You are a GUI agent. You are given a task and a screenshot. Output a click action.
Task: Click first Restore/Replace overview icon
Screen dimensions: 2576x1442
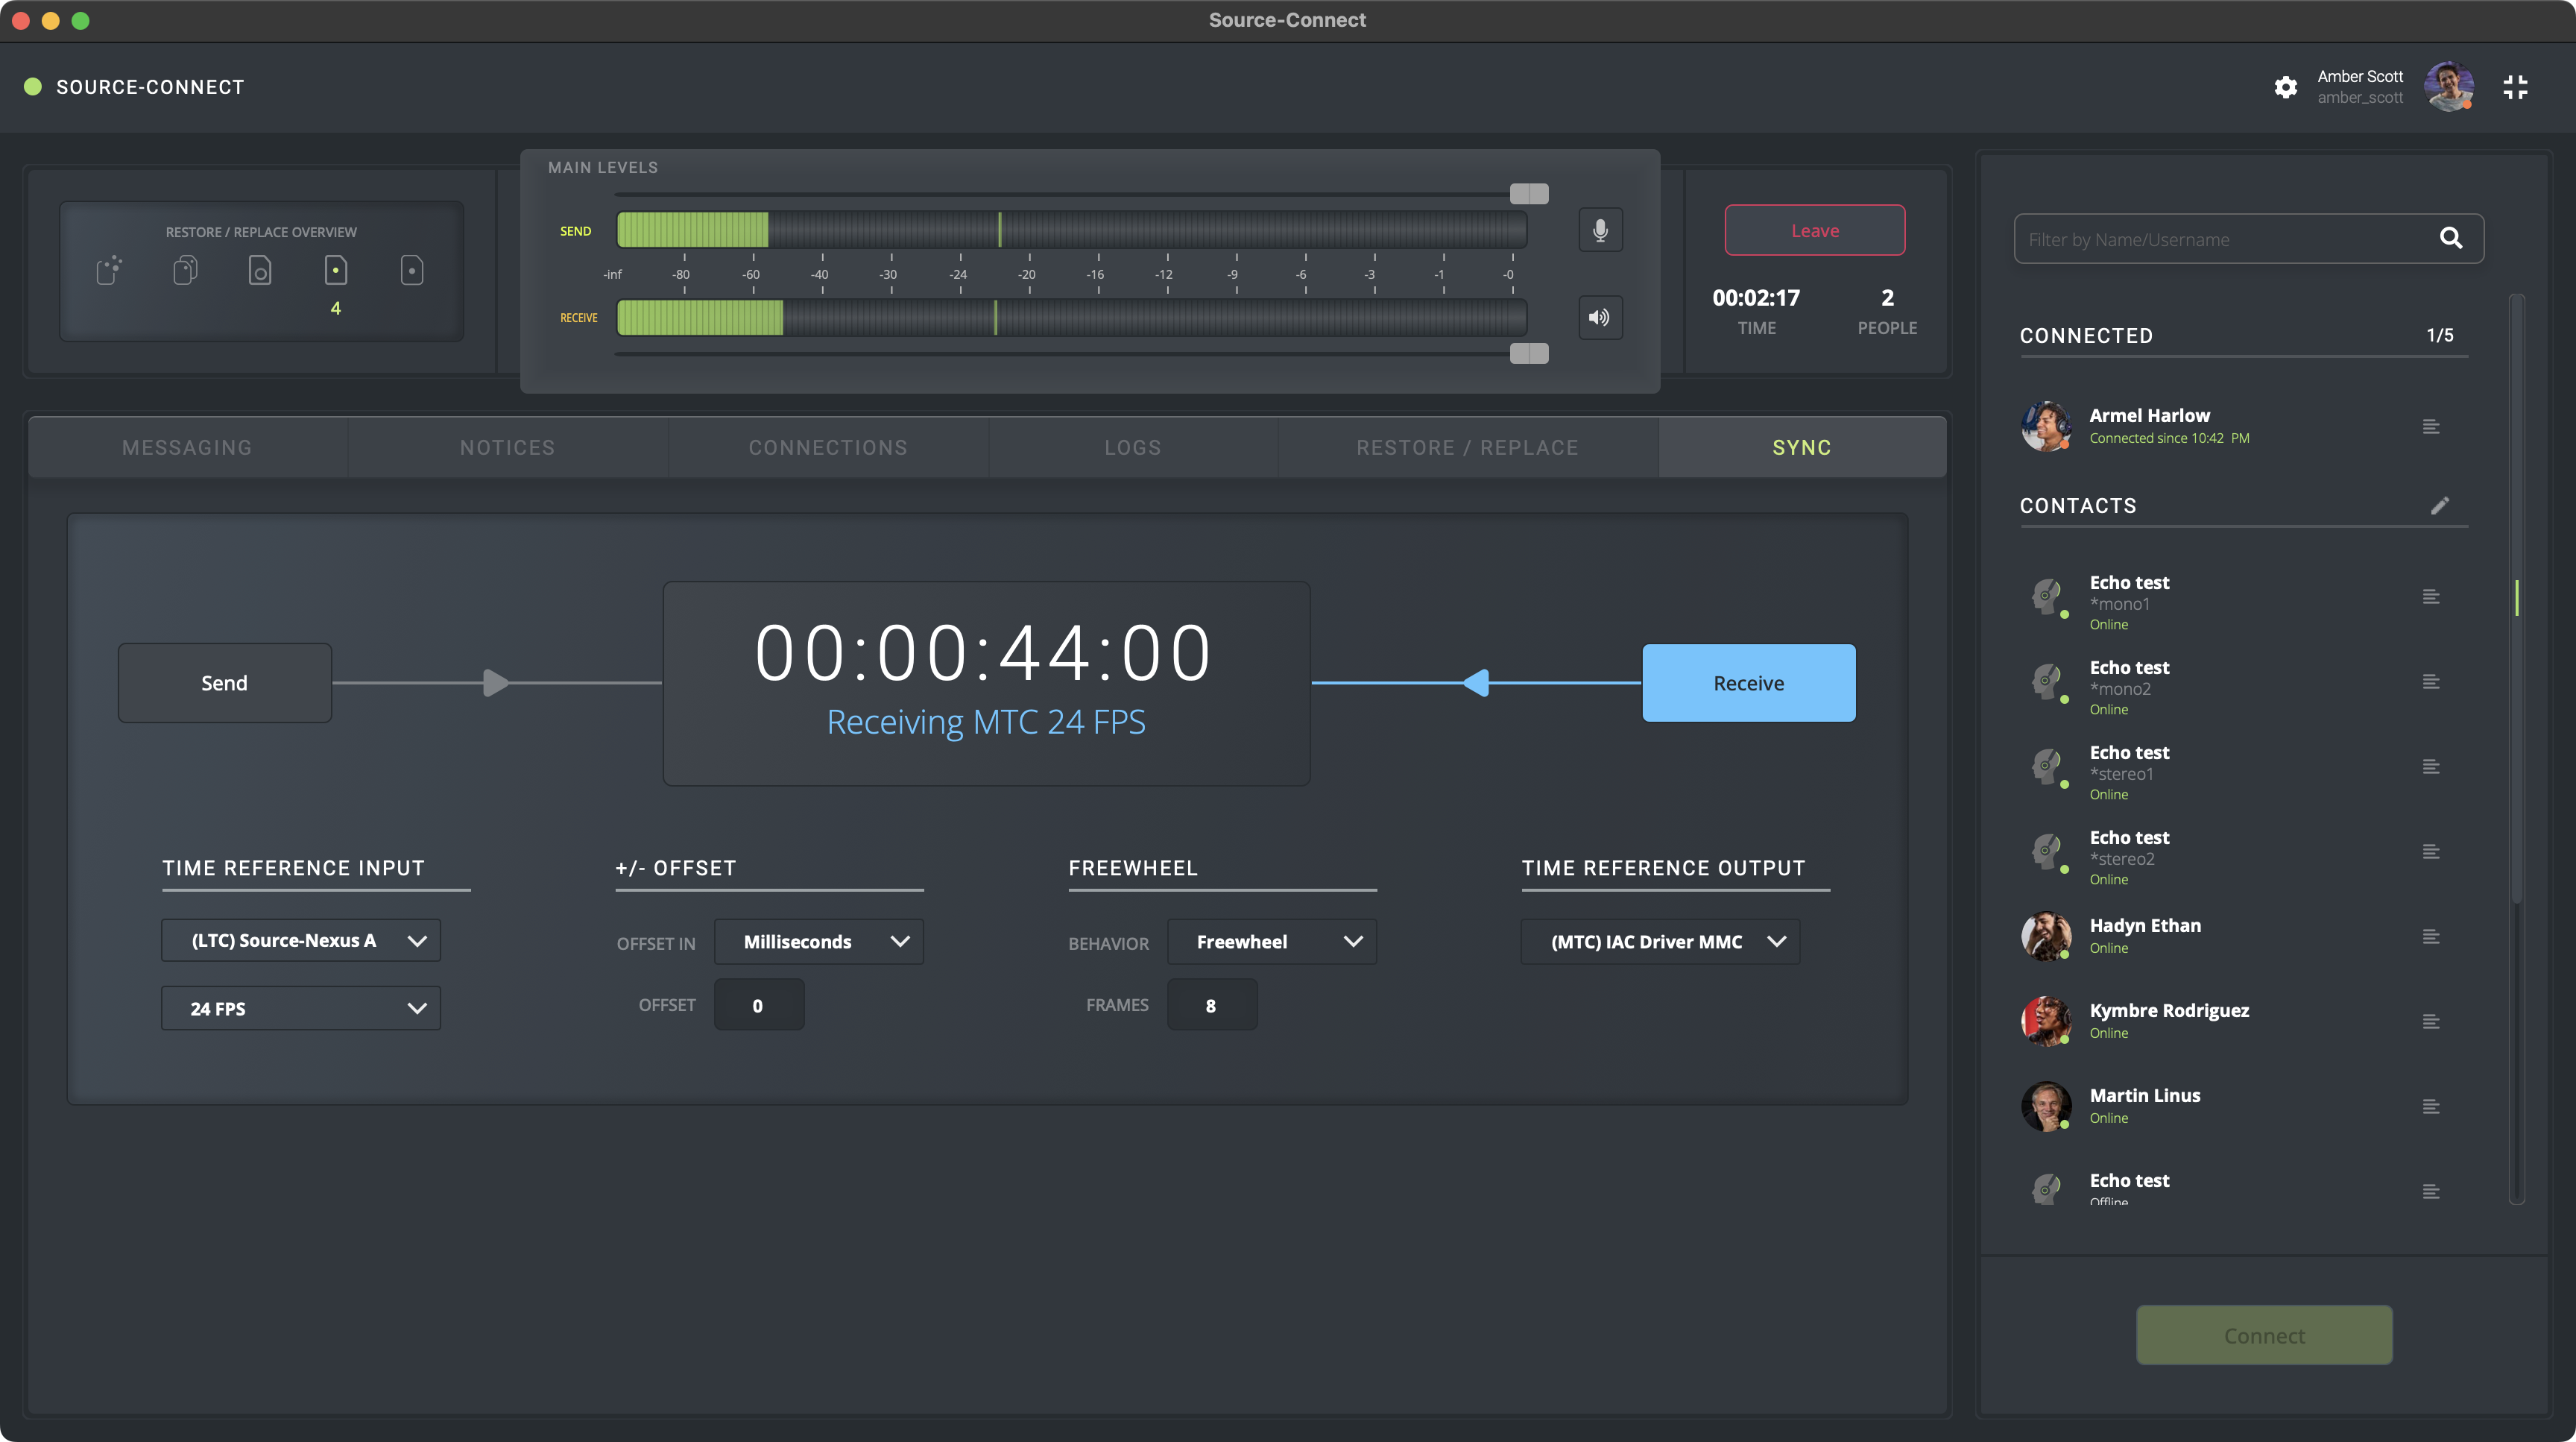pyautogui.click(x=109, y=270)
